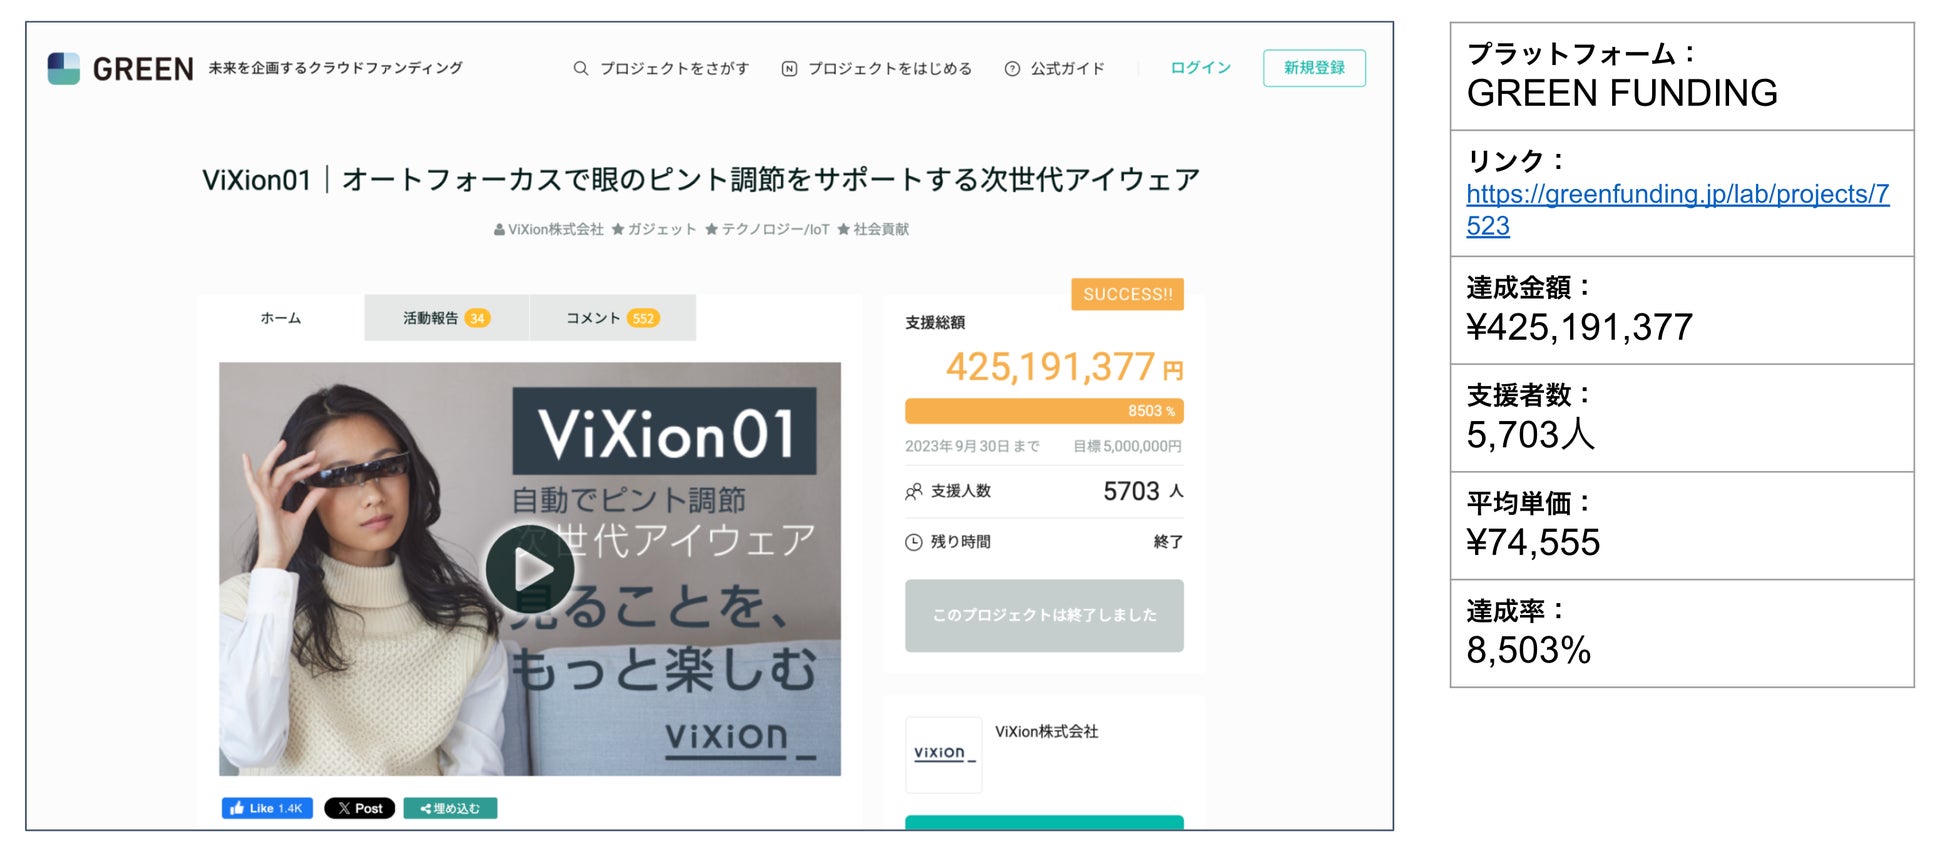Click the 新規登録 button
Screen dimensions: 1950x859
pos(1314,67)
